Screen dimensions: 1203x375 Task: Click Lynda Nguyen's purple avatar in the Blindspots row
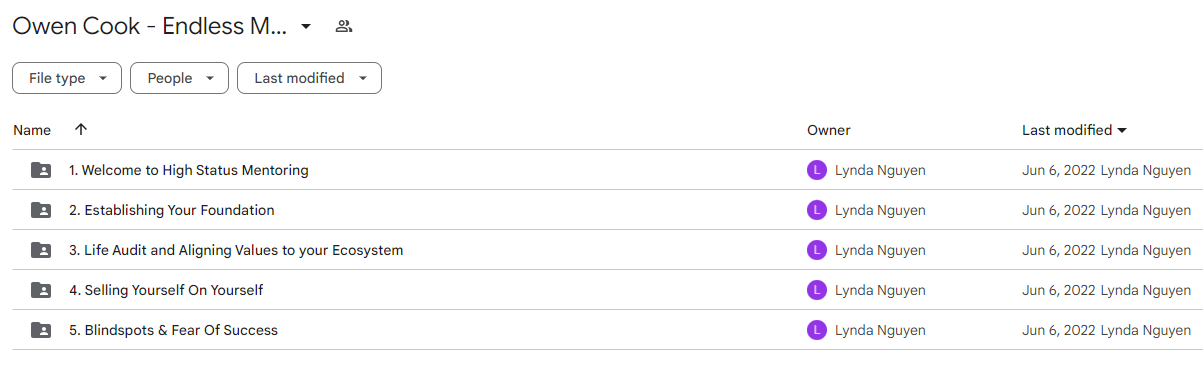[x=817, y=330]
